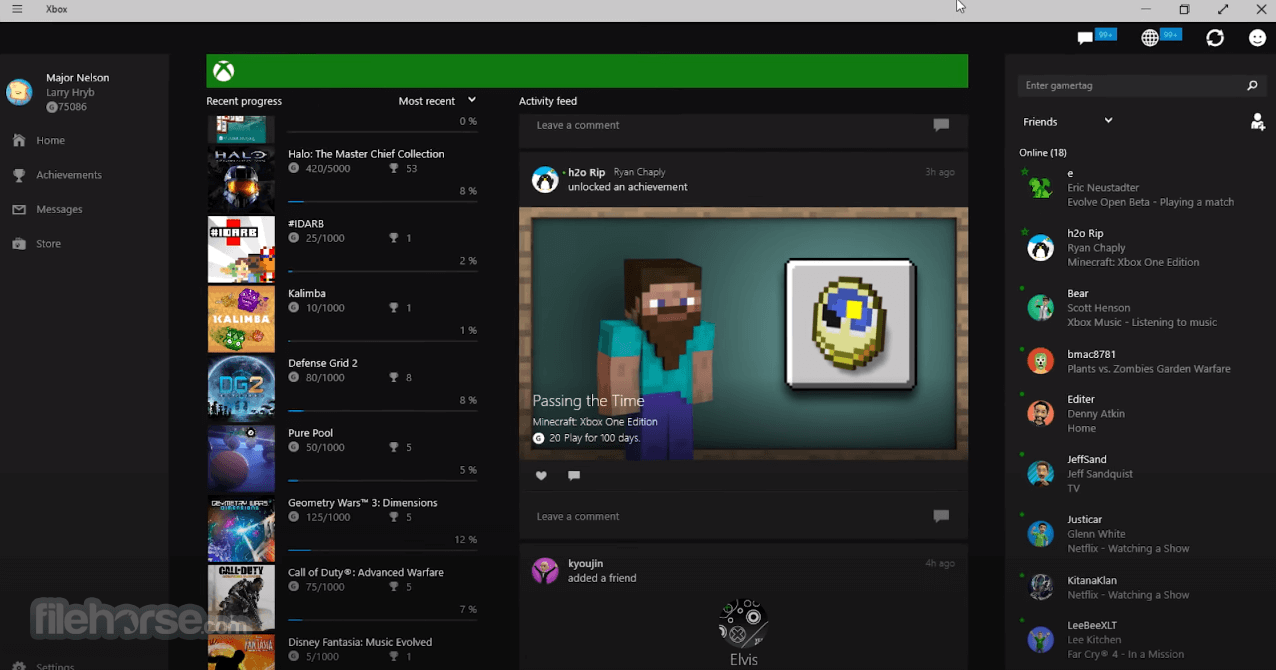Click the Halo progress bar

382,202
